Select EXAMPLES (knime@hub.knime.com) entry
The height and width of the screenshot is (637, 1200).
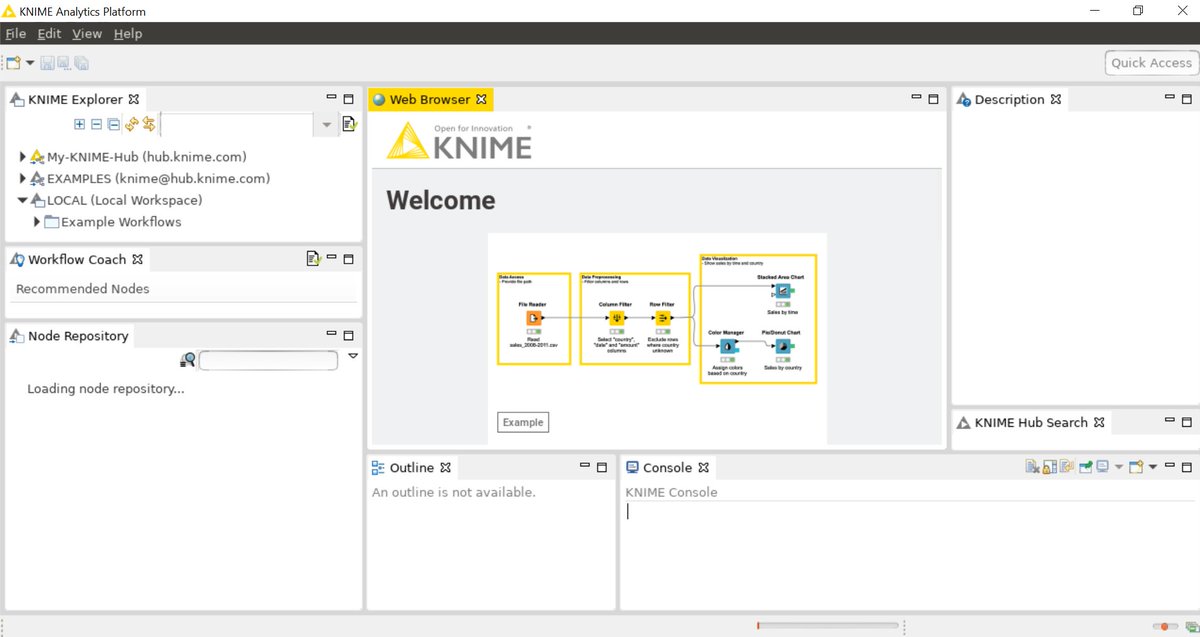pos(158,179)
